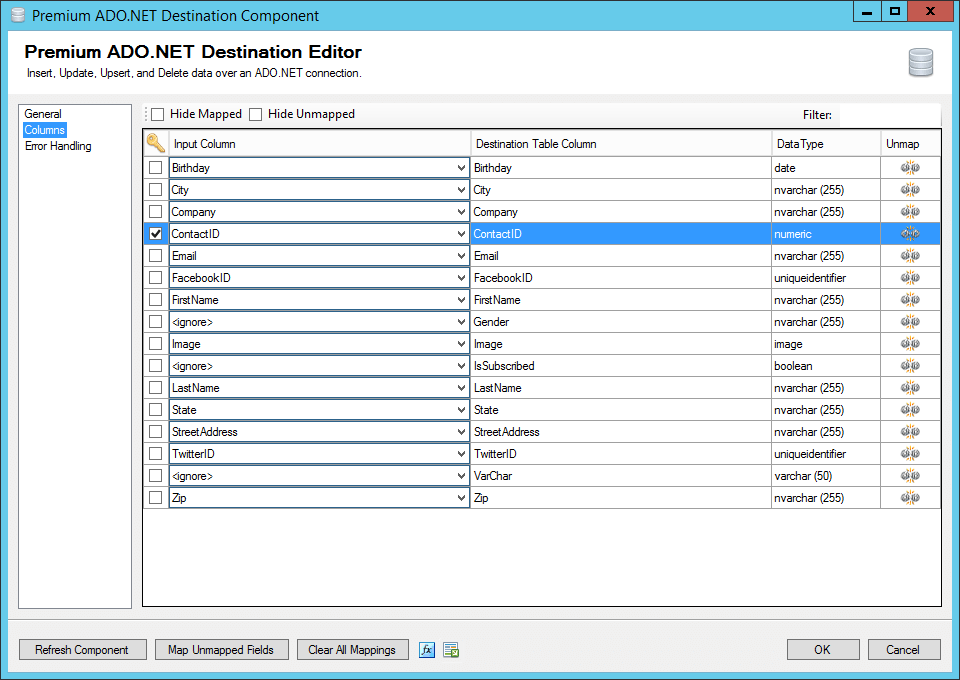Confirm with the OK button

[x=823, y=650]
